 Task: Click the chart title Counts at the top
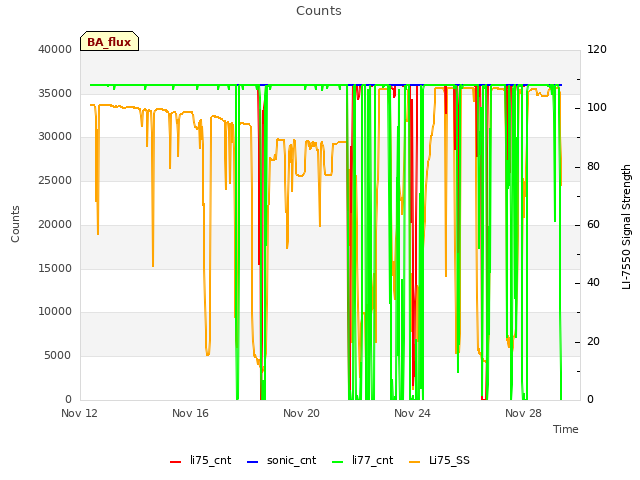(319, 11)
